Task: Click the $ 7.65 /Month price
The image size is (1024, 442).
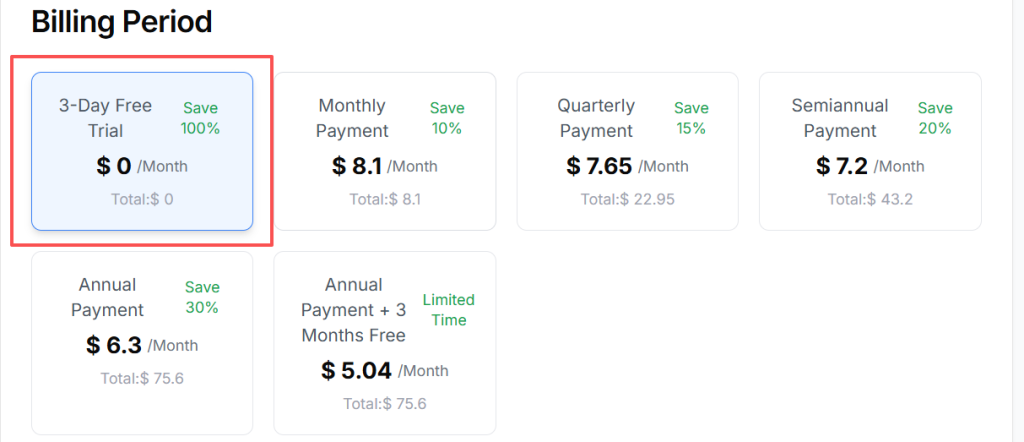Action: click(x=627, y=166)
